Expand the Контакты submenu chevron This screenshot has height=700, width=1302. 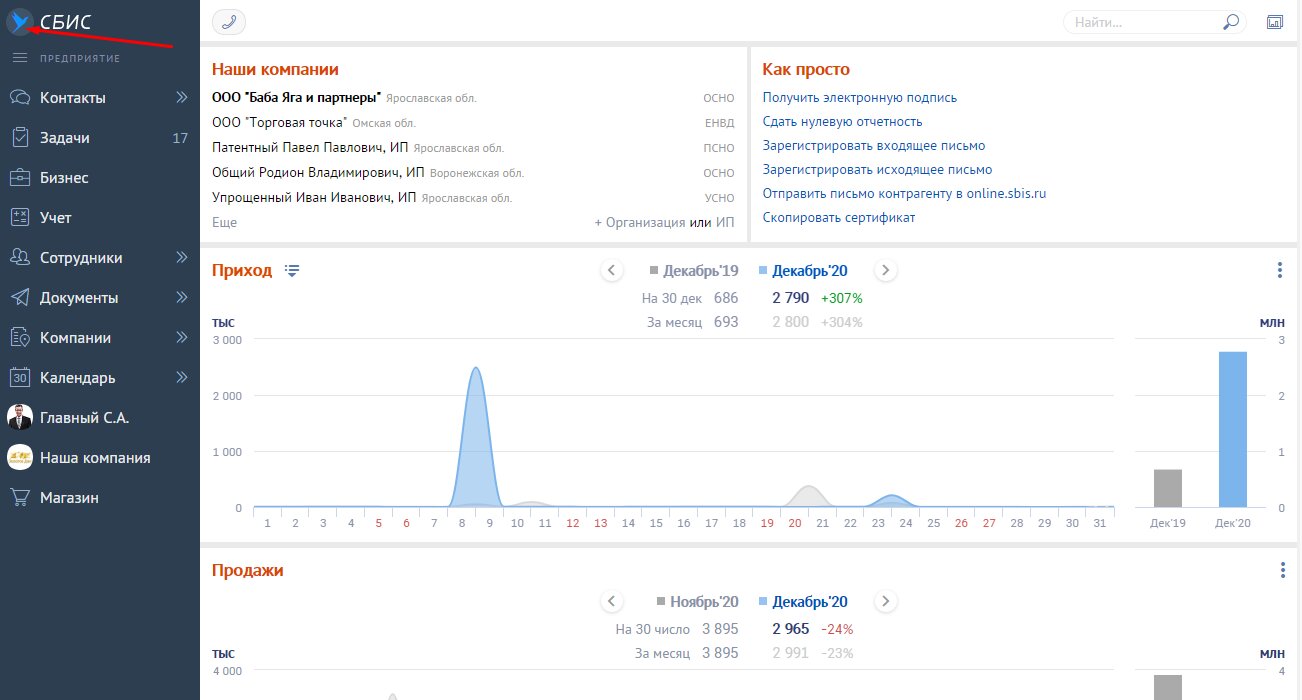[182, 98]
